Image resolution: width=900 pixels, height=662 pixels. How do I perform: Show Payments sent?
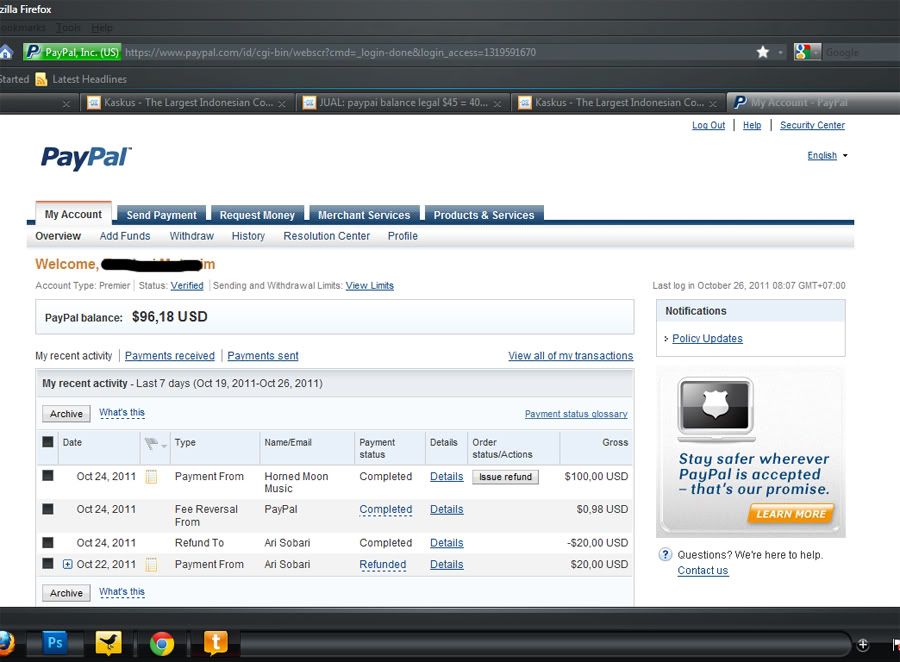(263, 355)
